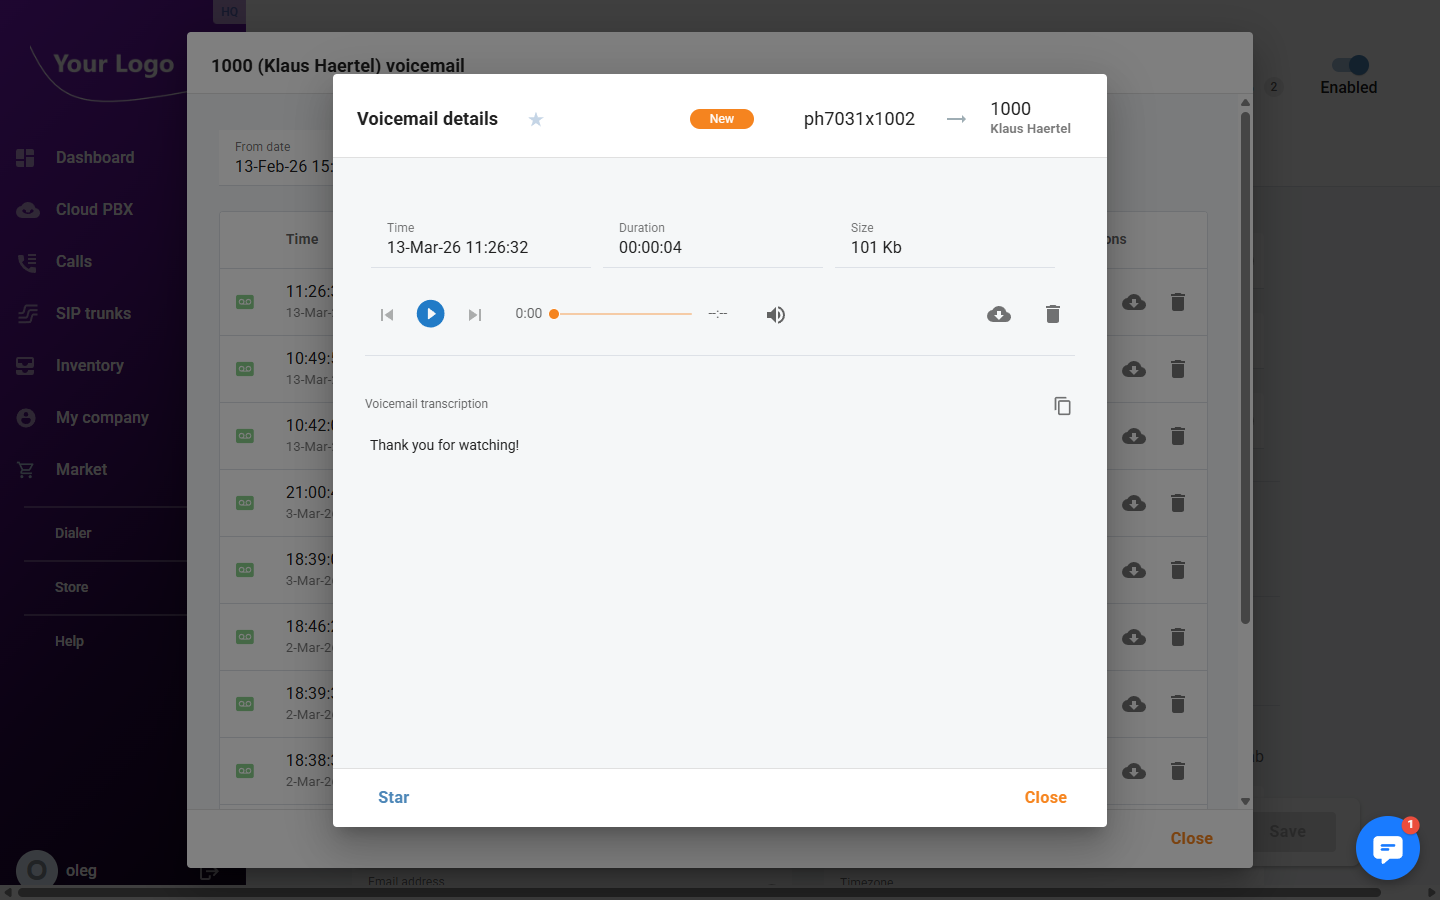1440x900 pixels.
Task: Open the chat support bubble
Action: pos(1387,848)
